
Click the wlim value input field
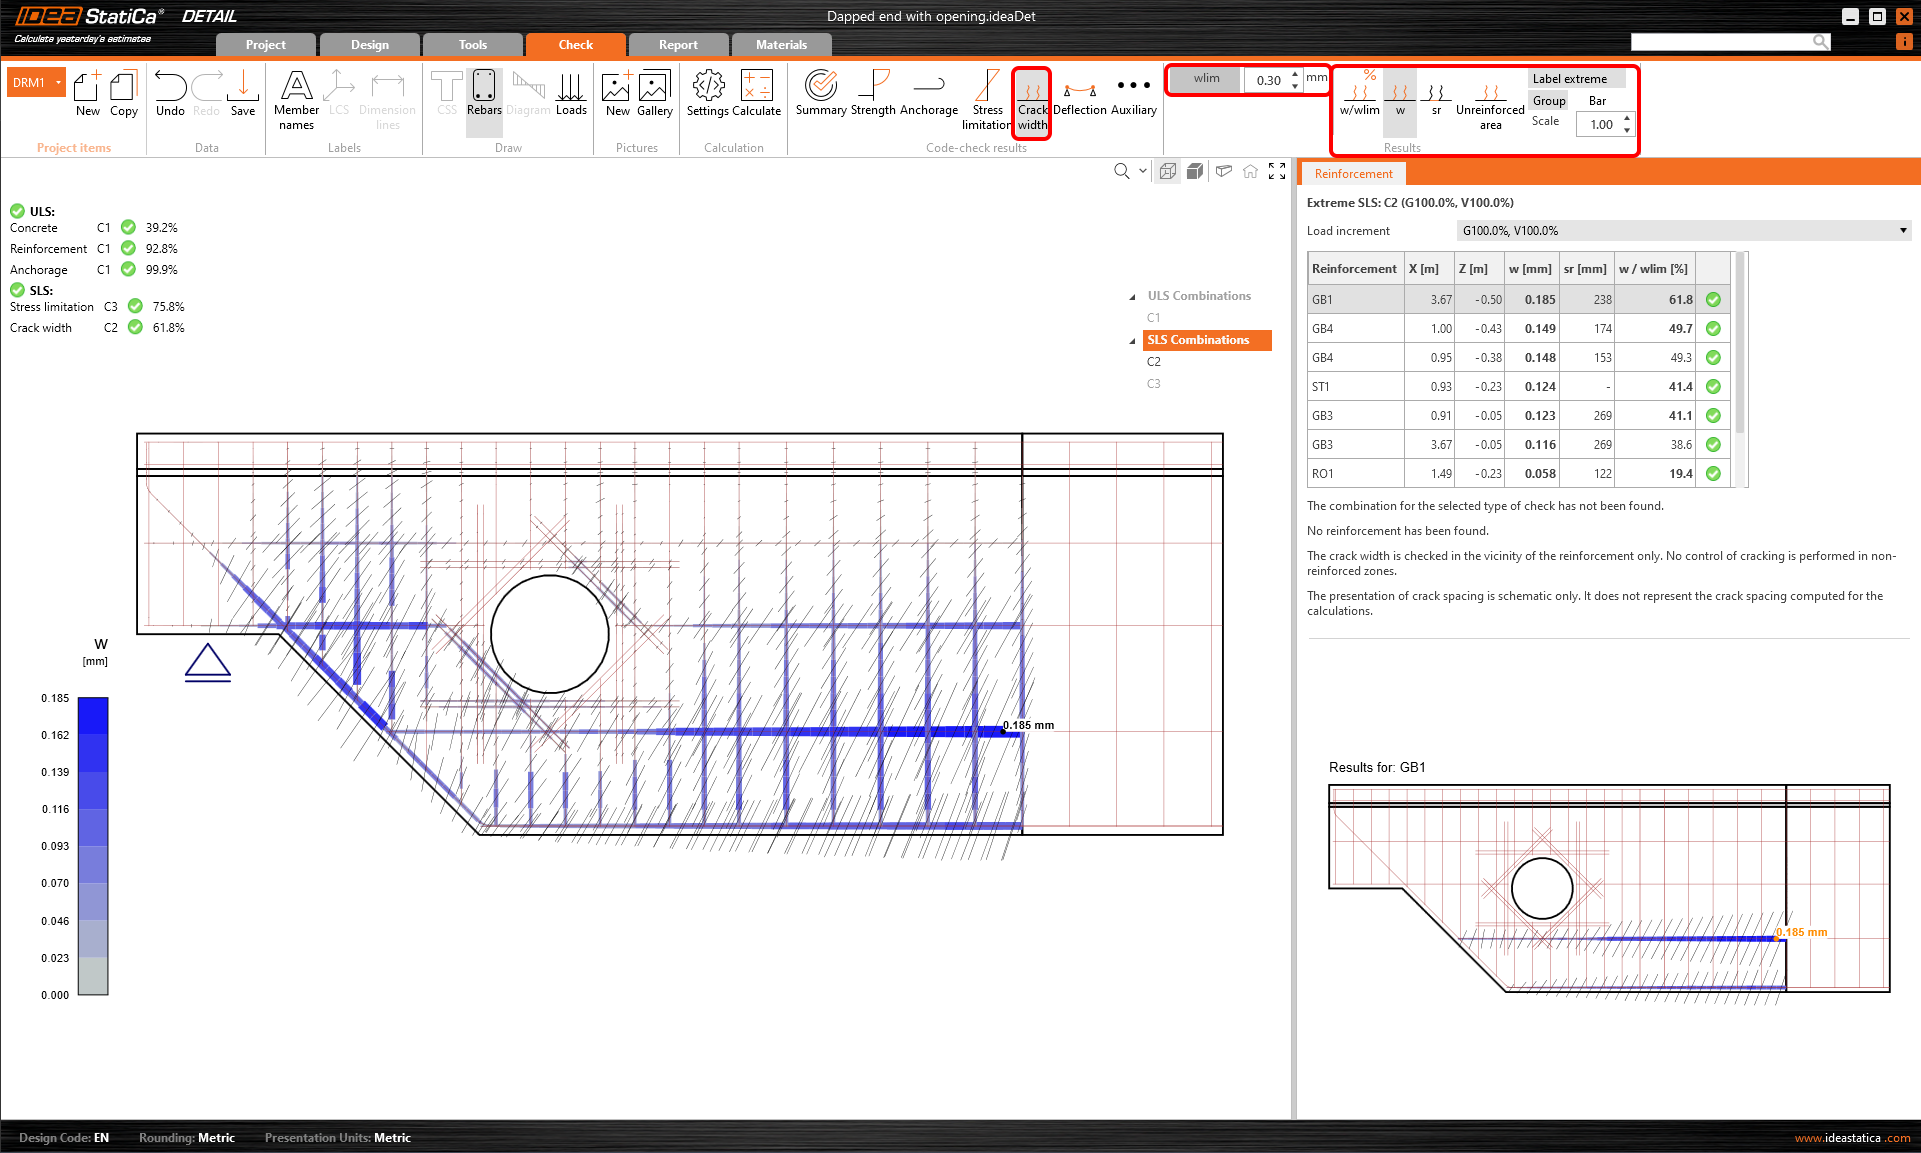click(x=1268, y=80)
